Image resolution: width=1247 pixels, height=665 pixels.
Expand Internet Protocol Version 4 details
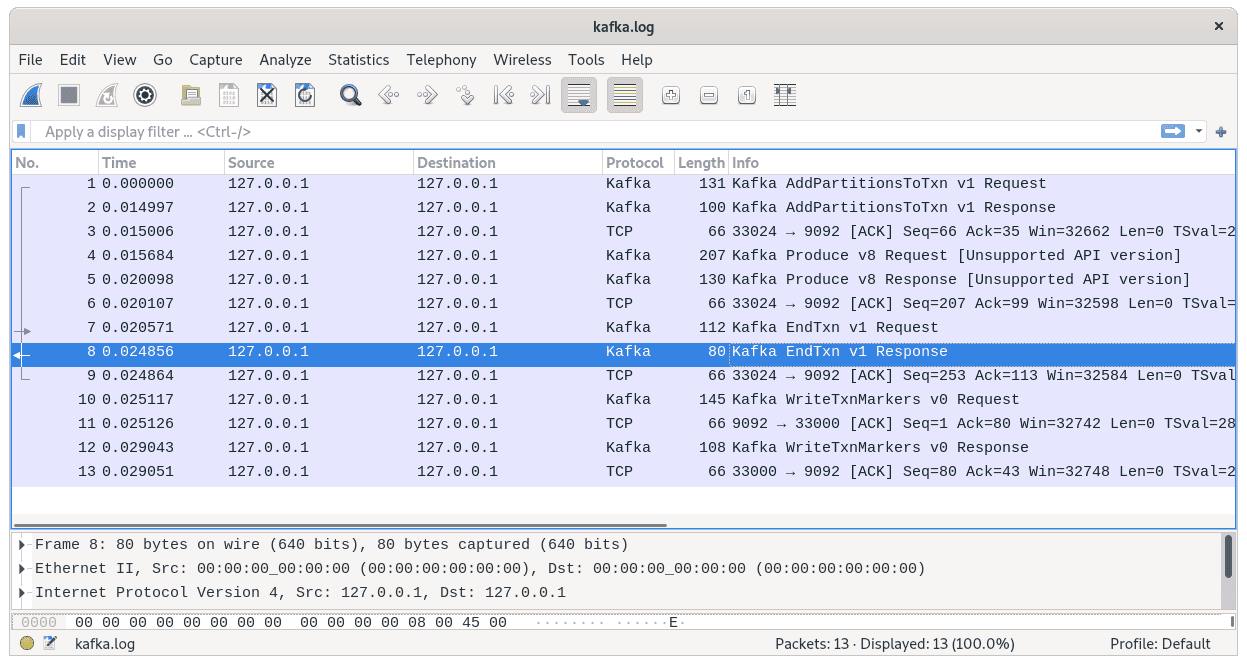coord(22,593)
